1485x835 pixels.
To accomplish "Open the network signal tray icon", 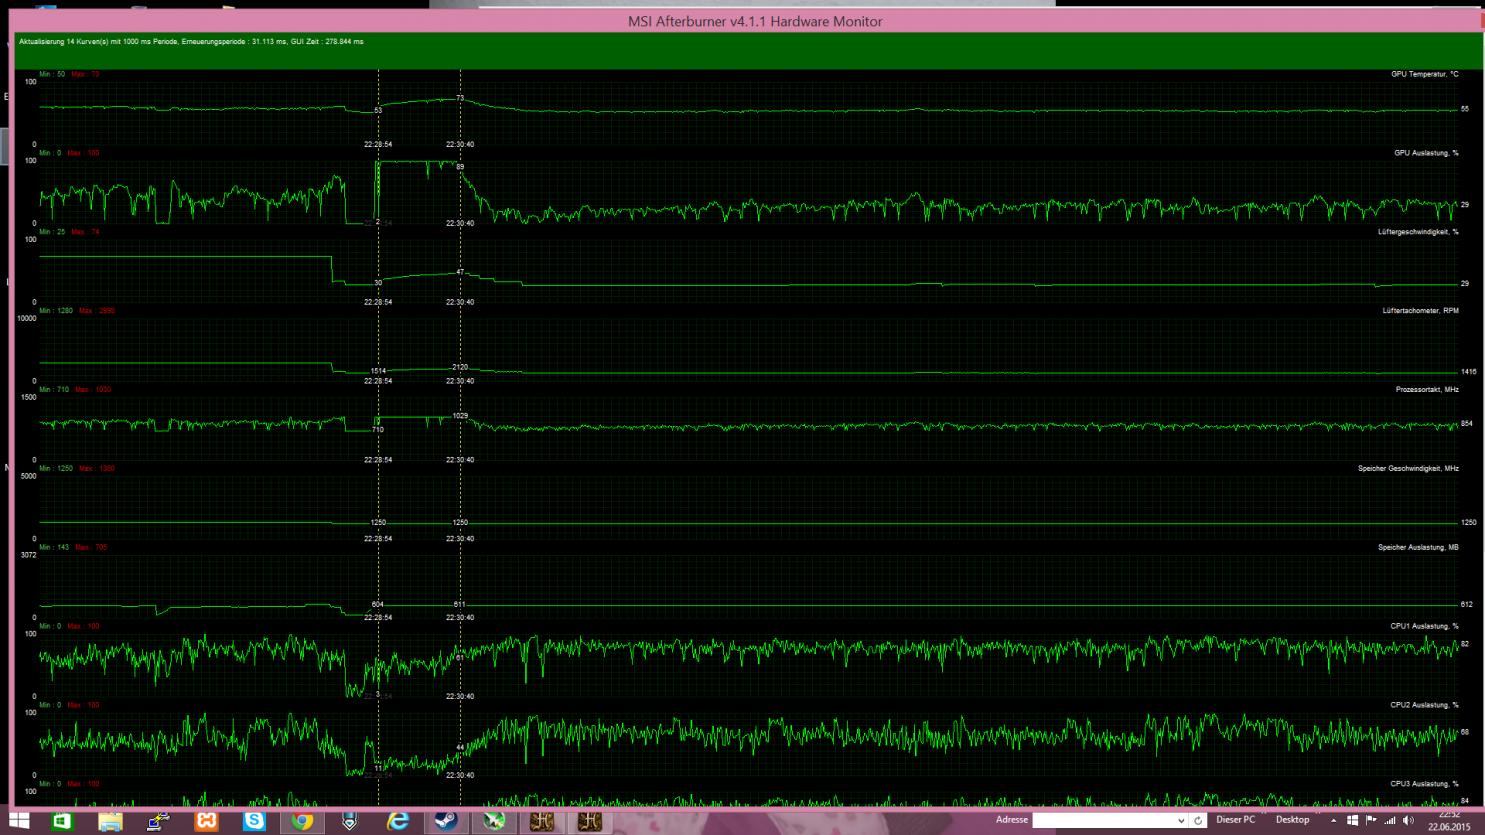I will [x=1390, y=820].
